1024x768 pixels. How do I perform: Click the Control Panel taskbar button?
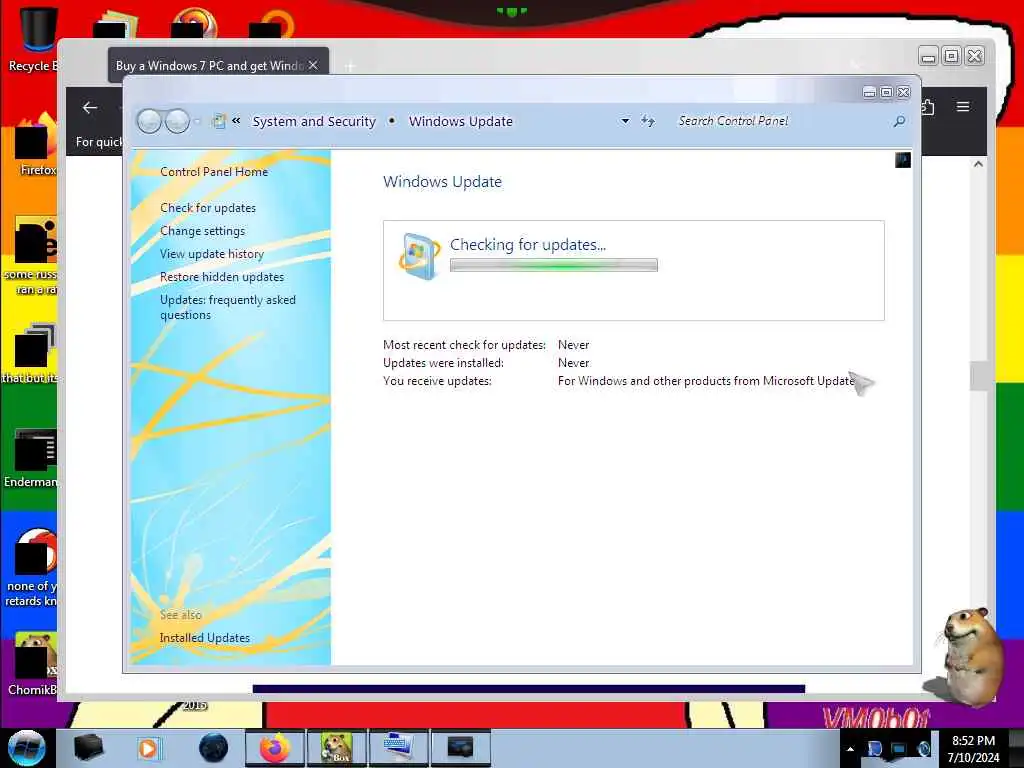coord(398,748)
